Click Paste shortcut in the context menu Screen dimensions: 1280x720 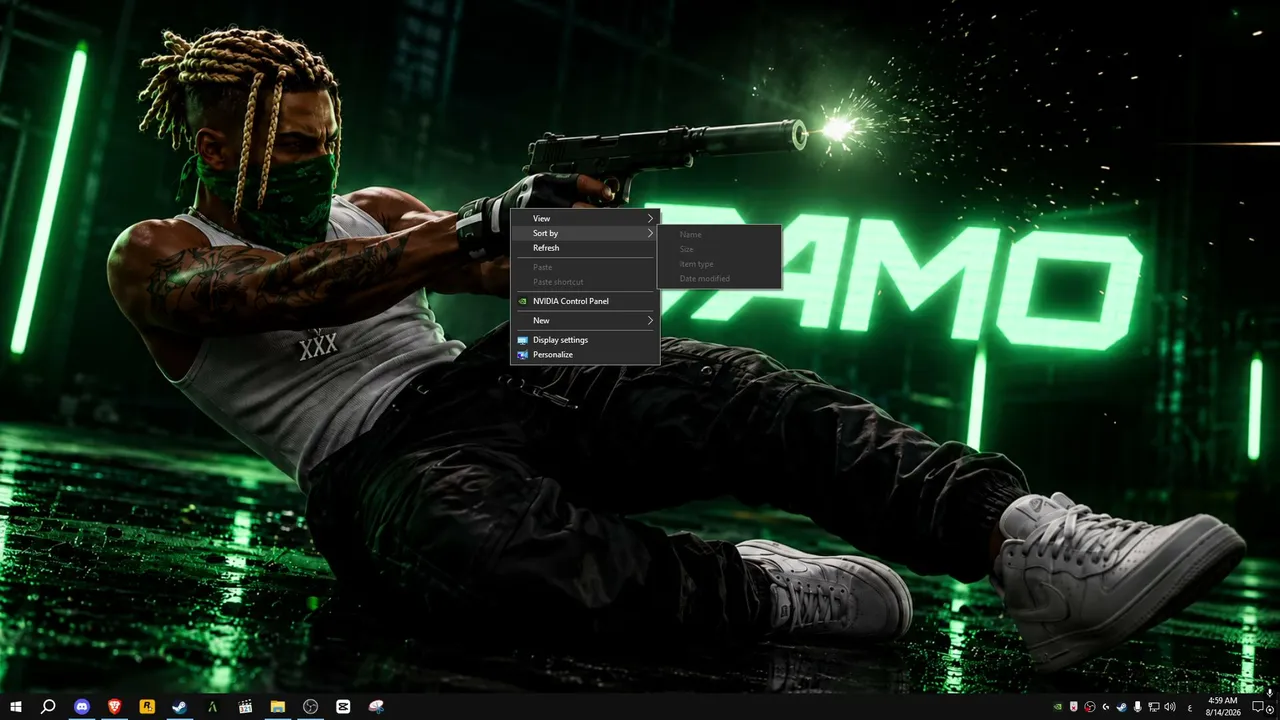click(585, 282)
